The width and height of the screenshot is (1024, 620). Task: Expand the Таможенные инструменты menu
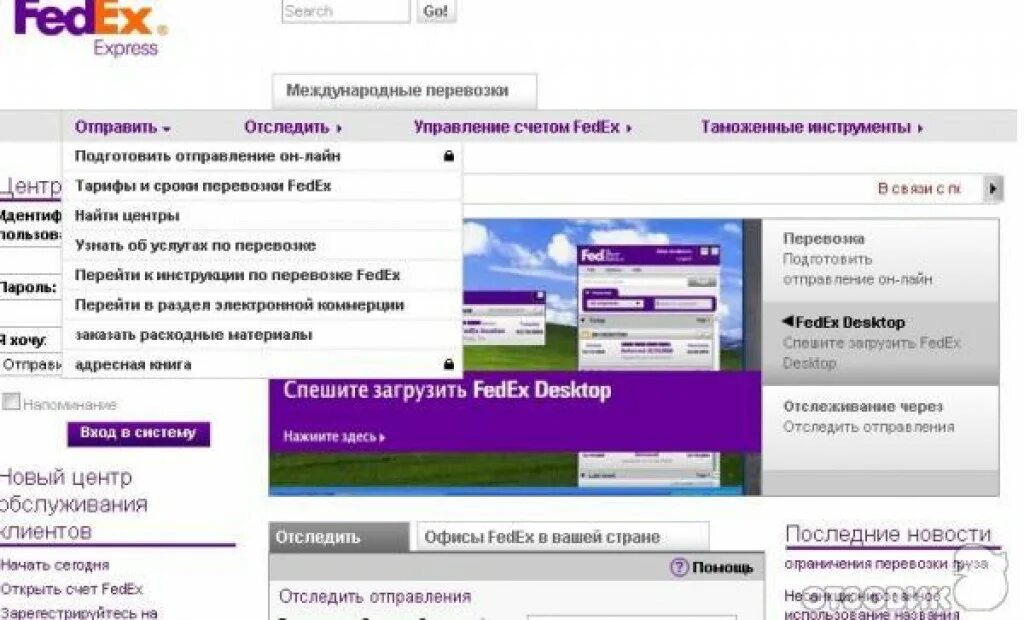click(x=812, y=127)
